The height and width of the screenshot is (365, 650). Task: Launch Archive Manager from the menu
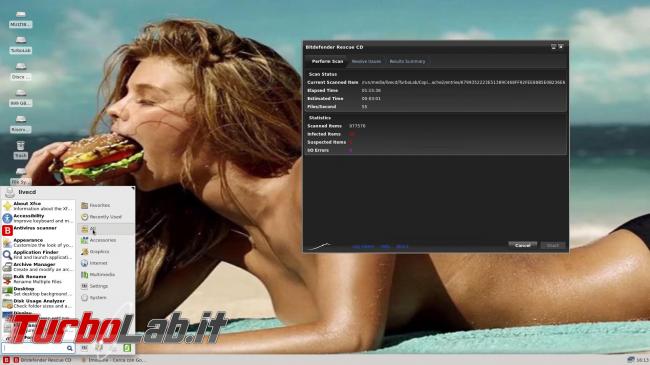[x=38, y=267]
